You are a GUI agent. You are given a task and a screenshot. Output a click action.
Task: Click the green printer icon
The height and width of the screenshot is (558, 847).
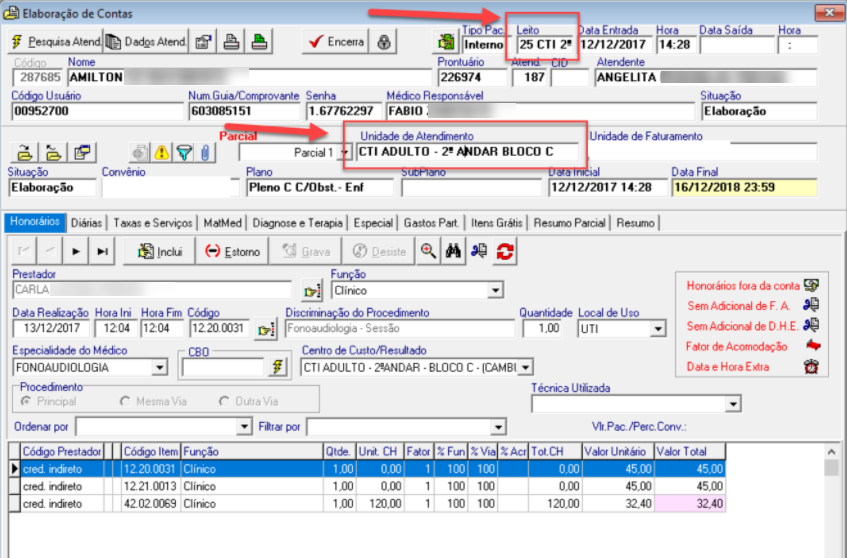[x=259, y=42]
